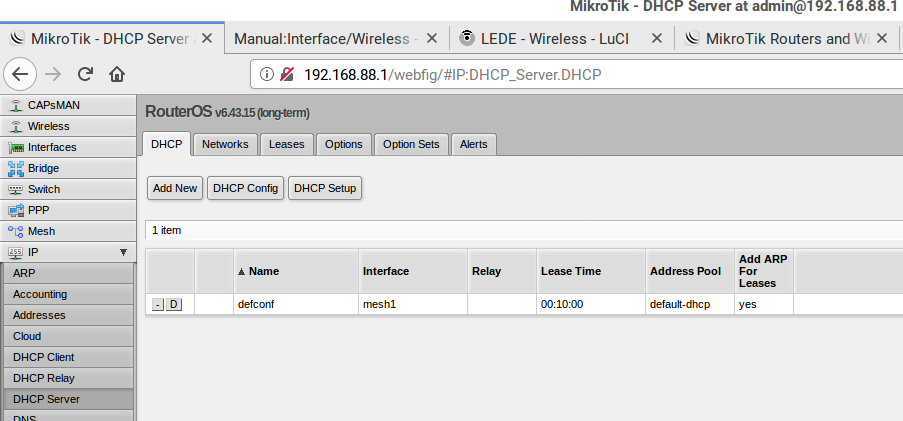Close the MikroTik DHCP Server browser tab
Screen dimensions: 903x421
point(208,39)
